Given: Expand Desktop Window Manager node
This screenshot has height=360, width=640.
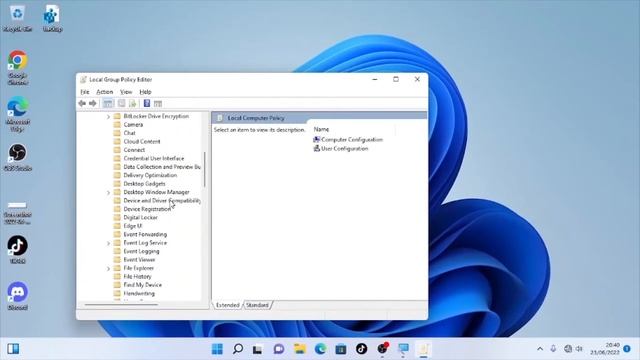Looking at the screenshot, I should point(108,193).
